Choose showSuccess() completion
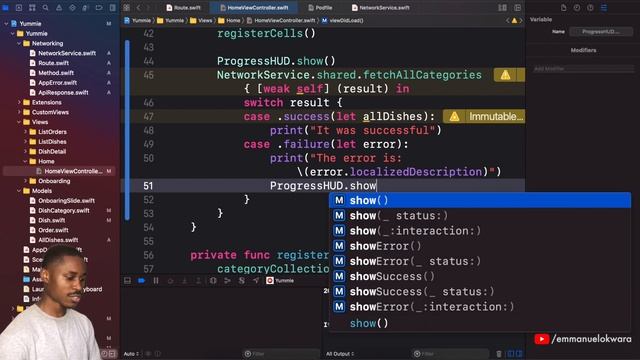Screen dimensions: 640x360 pyautogui.click(x=480, y=276)
